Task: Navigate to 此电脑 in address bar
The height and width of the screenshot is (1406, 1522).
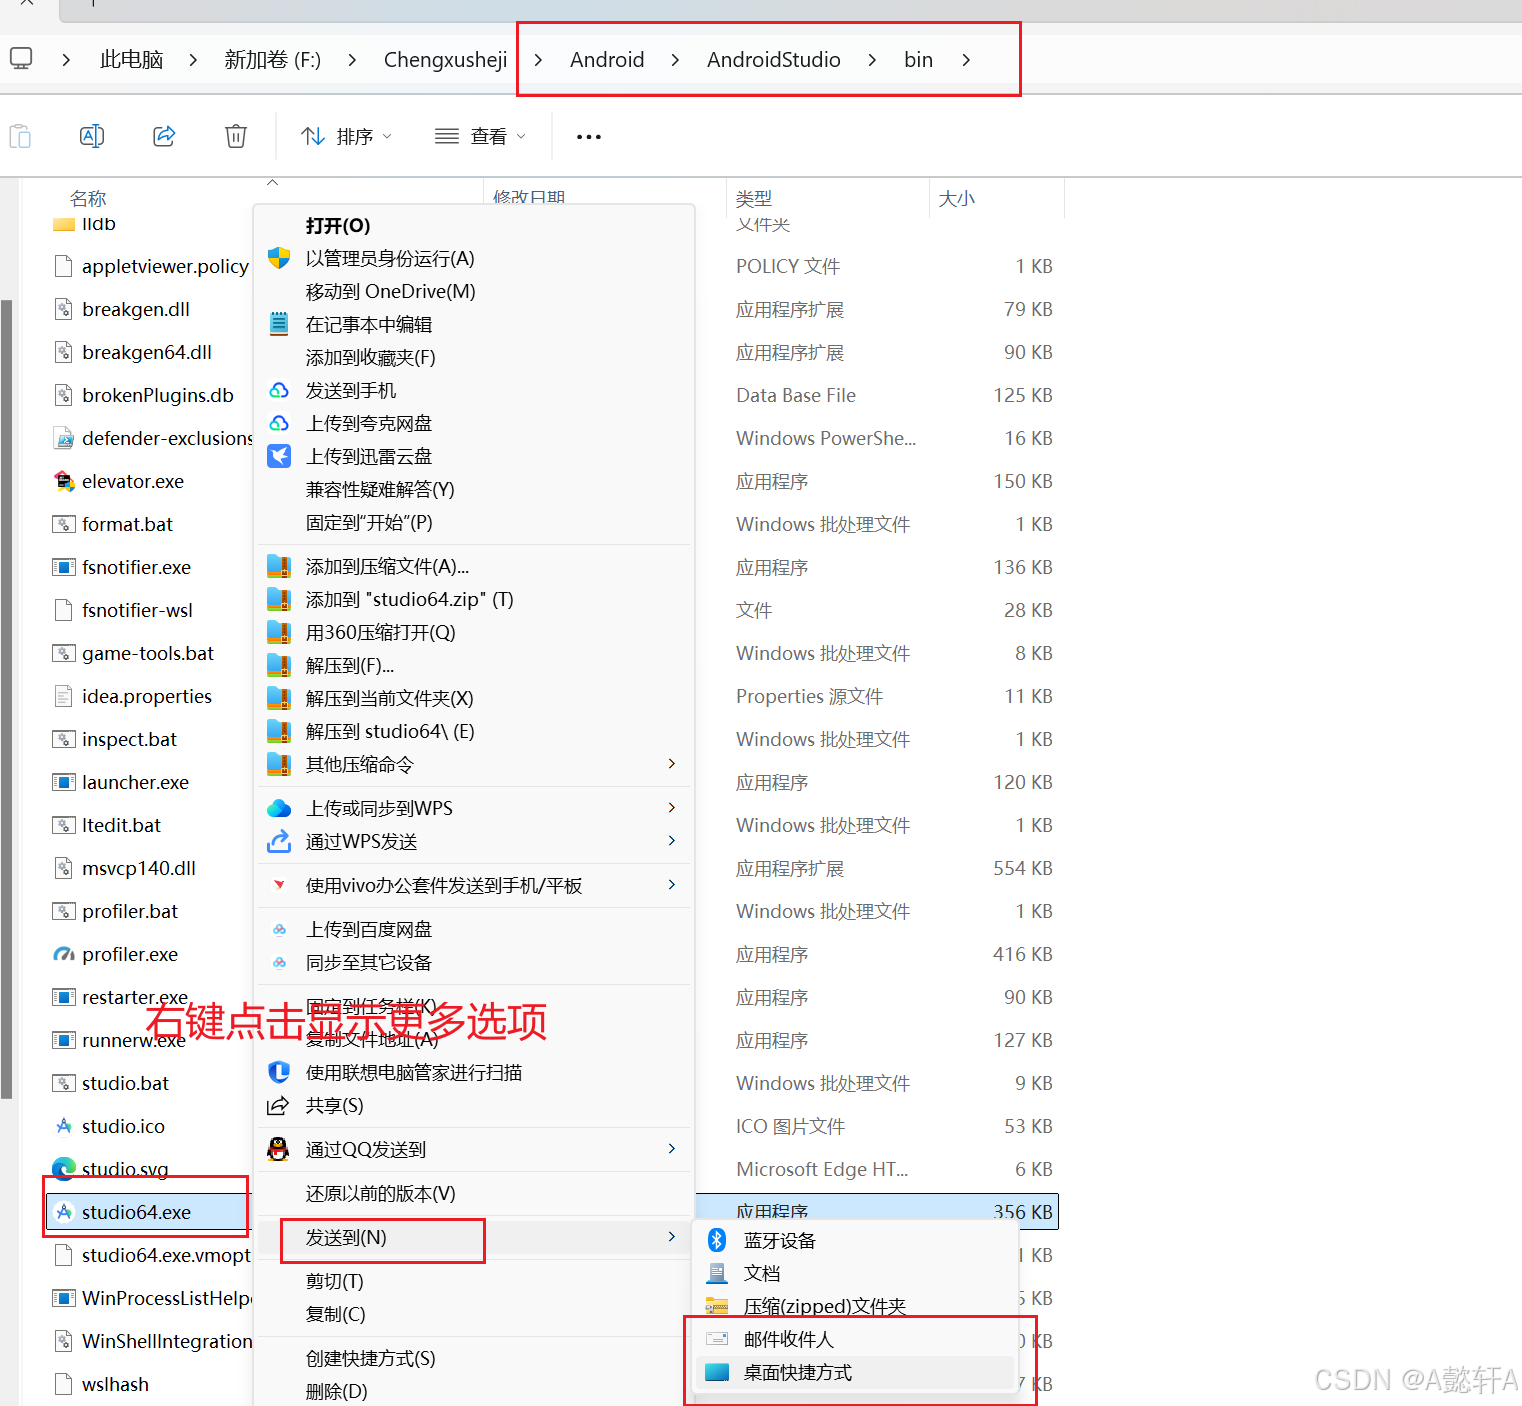Action: coord(131,60)
